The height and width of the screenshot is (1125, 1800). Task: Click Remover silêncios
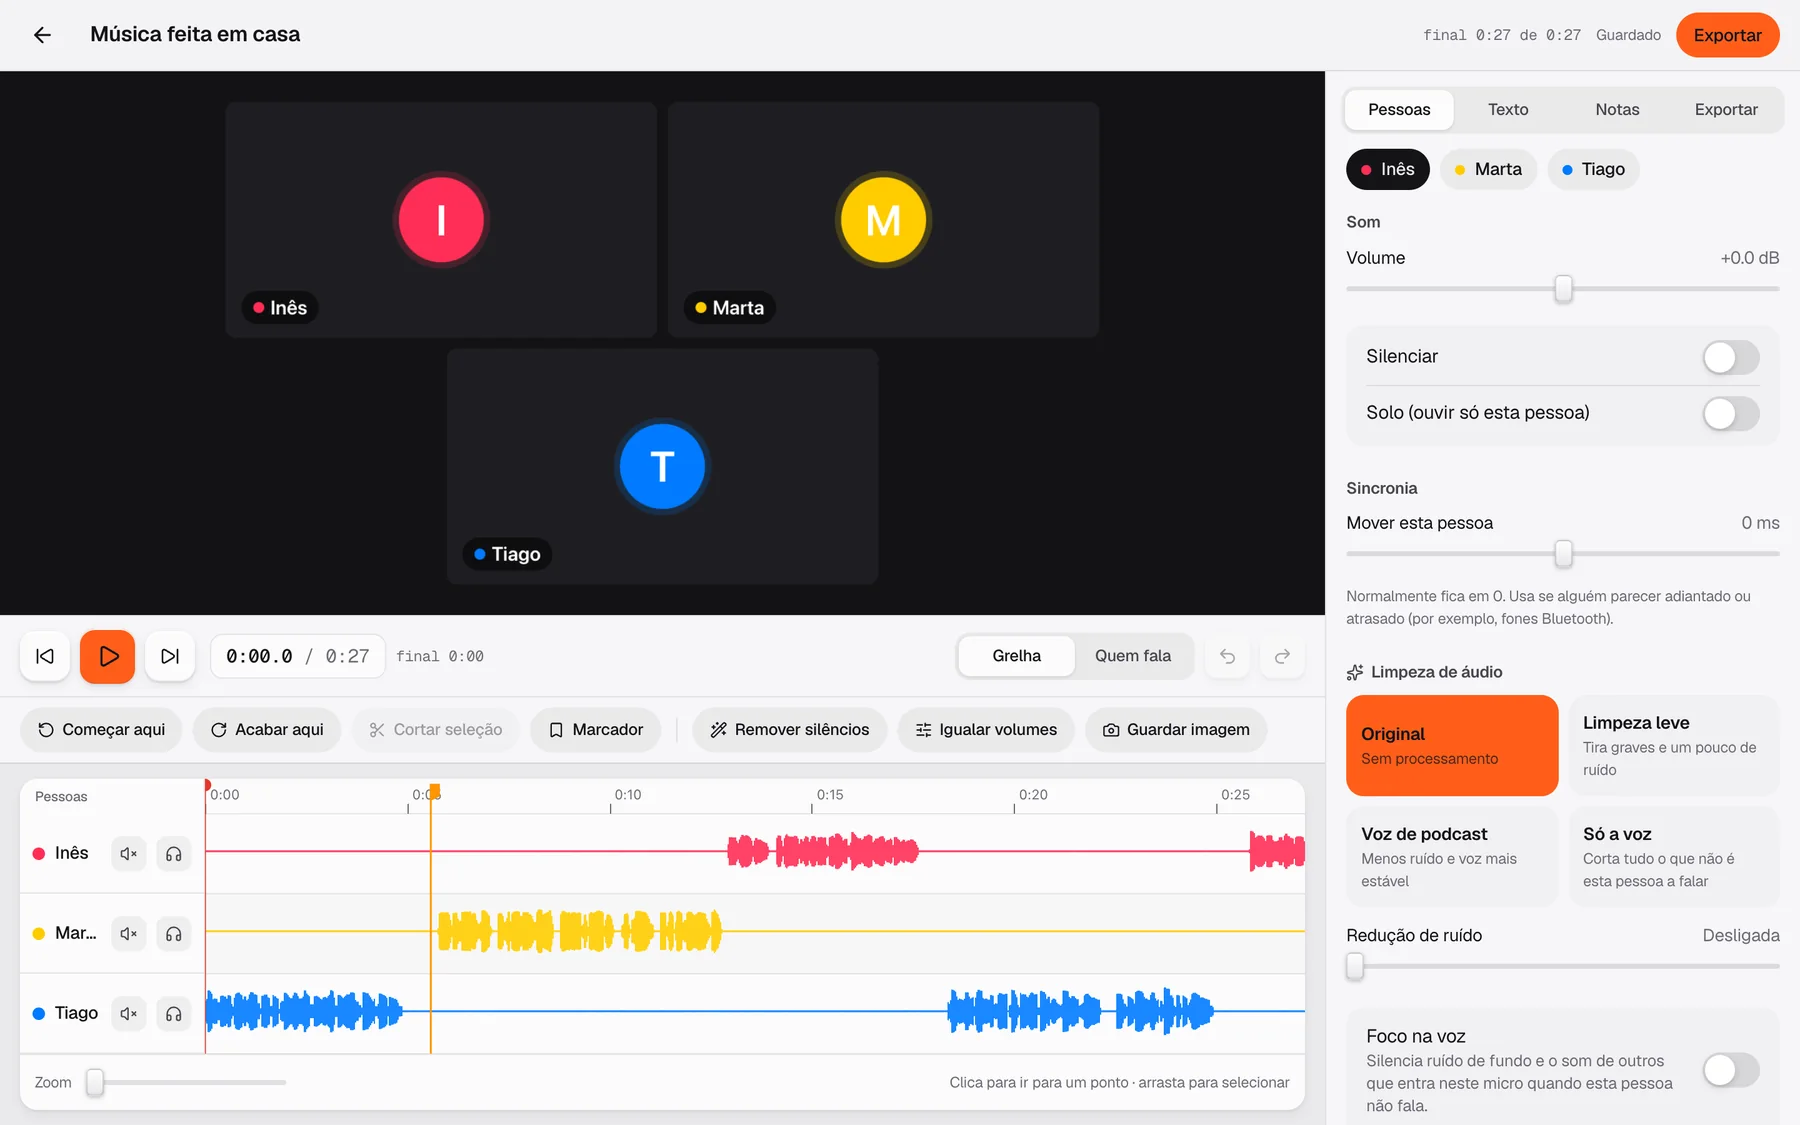pos(790,730)
